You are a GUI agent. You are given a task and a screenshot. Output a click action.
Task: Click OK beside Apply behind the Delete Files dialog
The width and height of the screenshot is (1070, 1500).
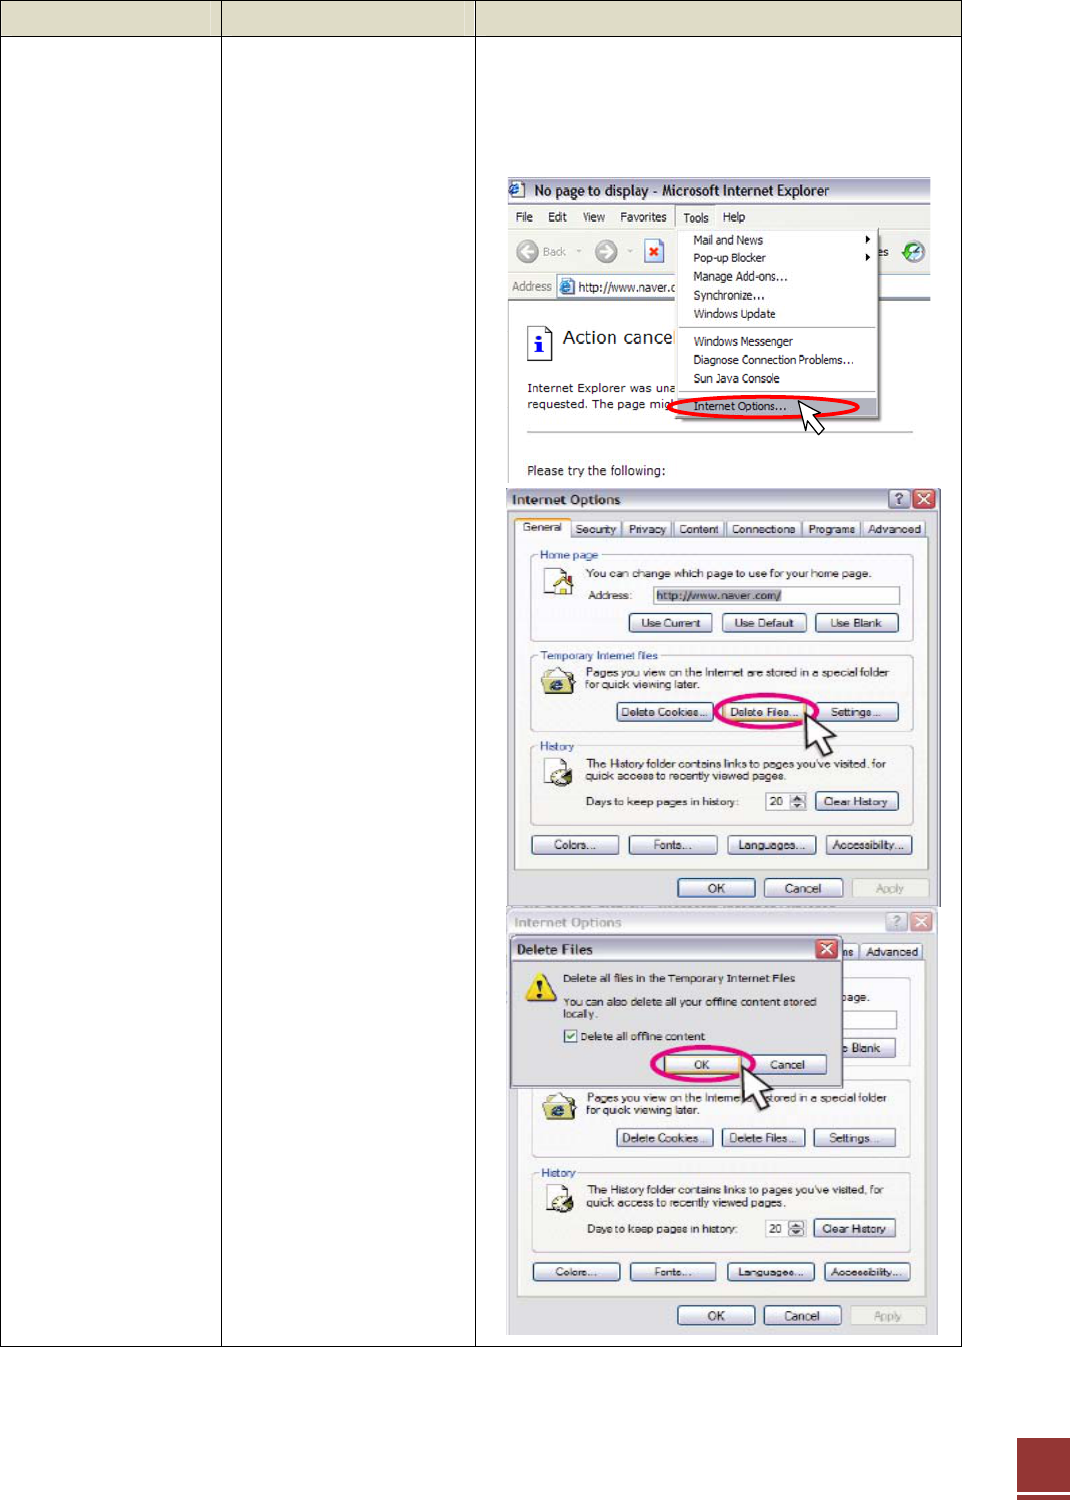click(x=716, y=1316)
